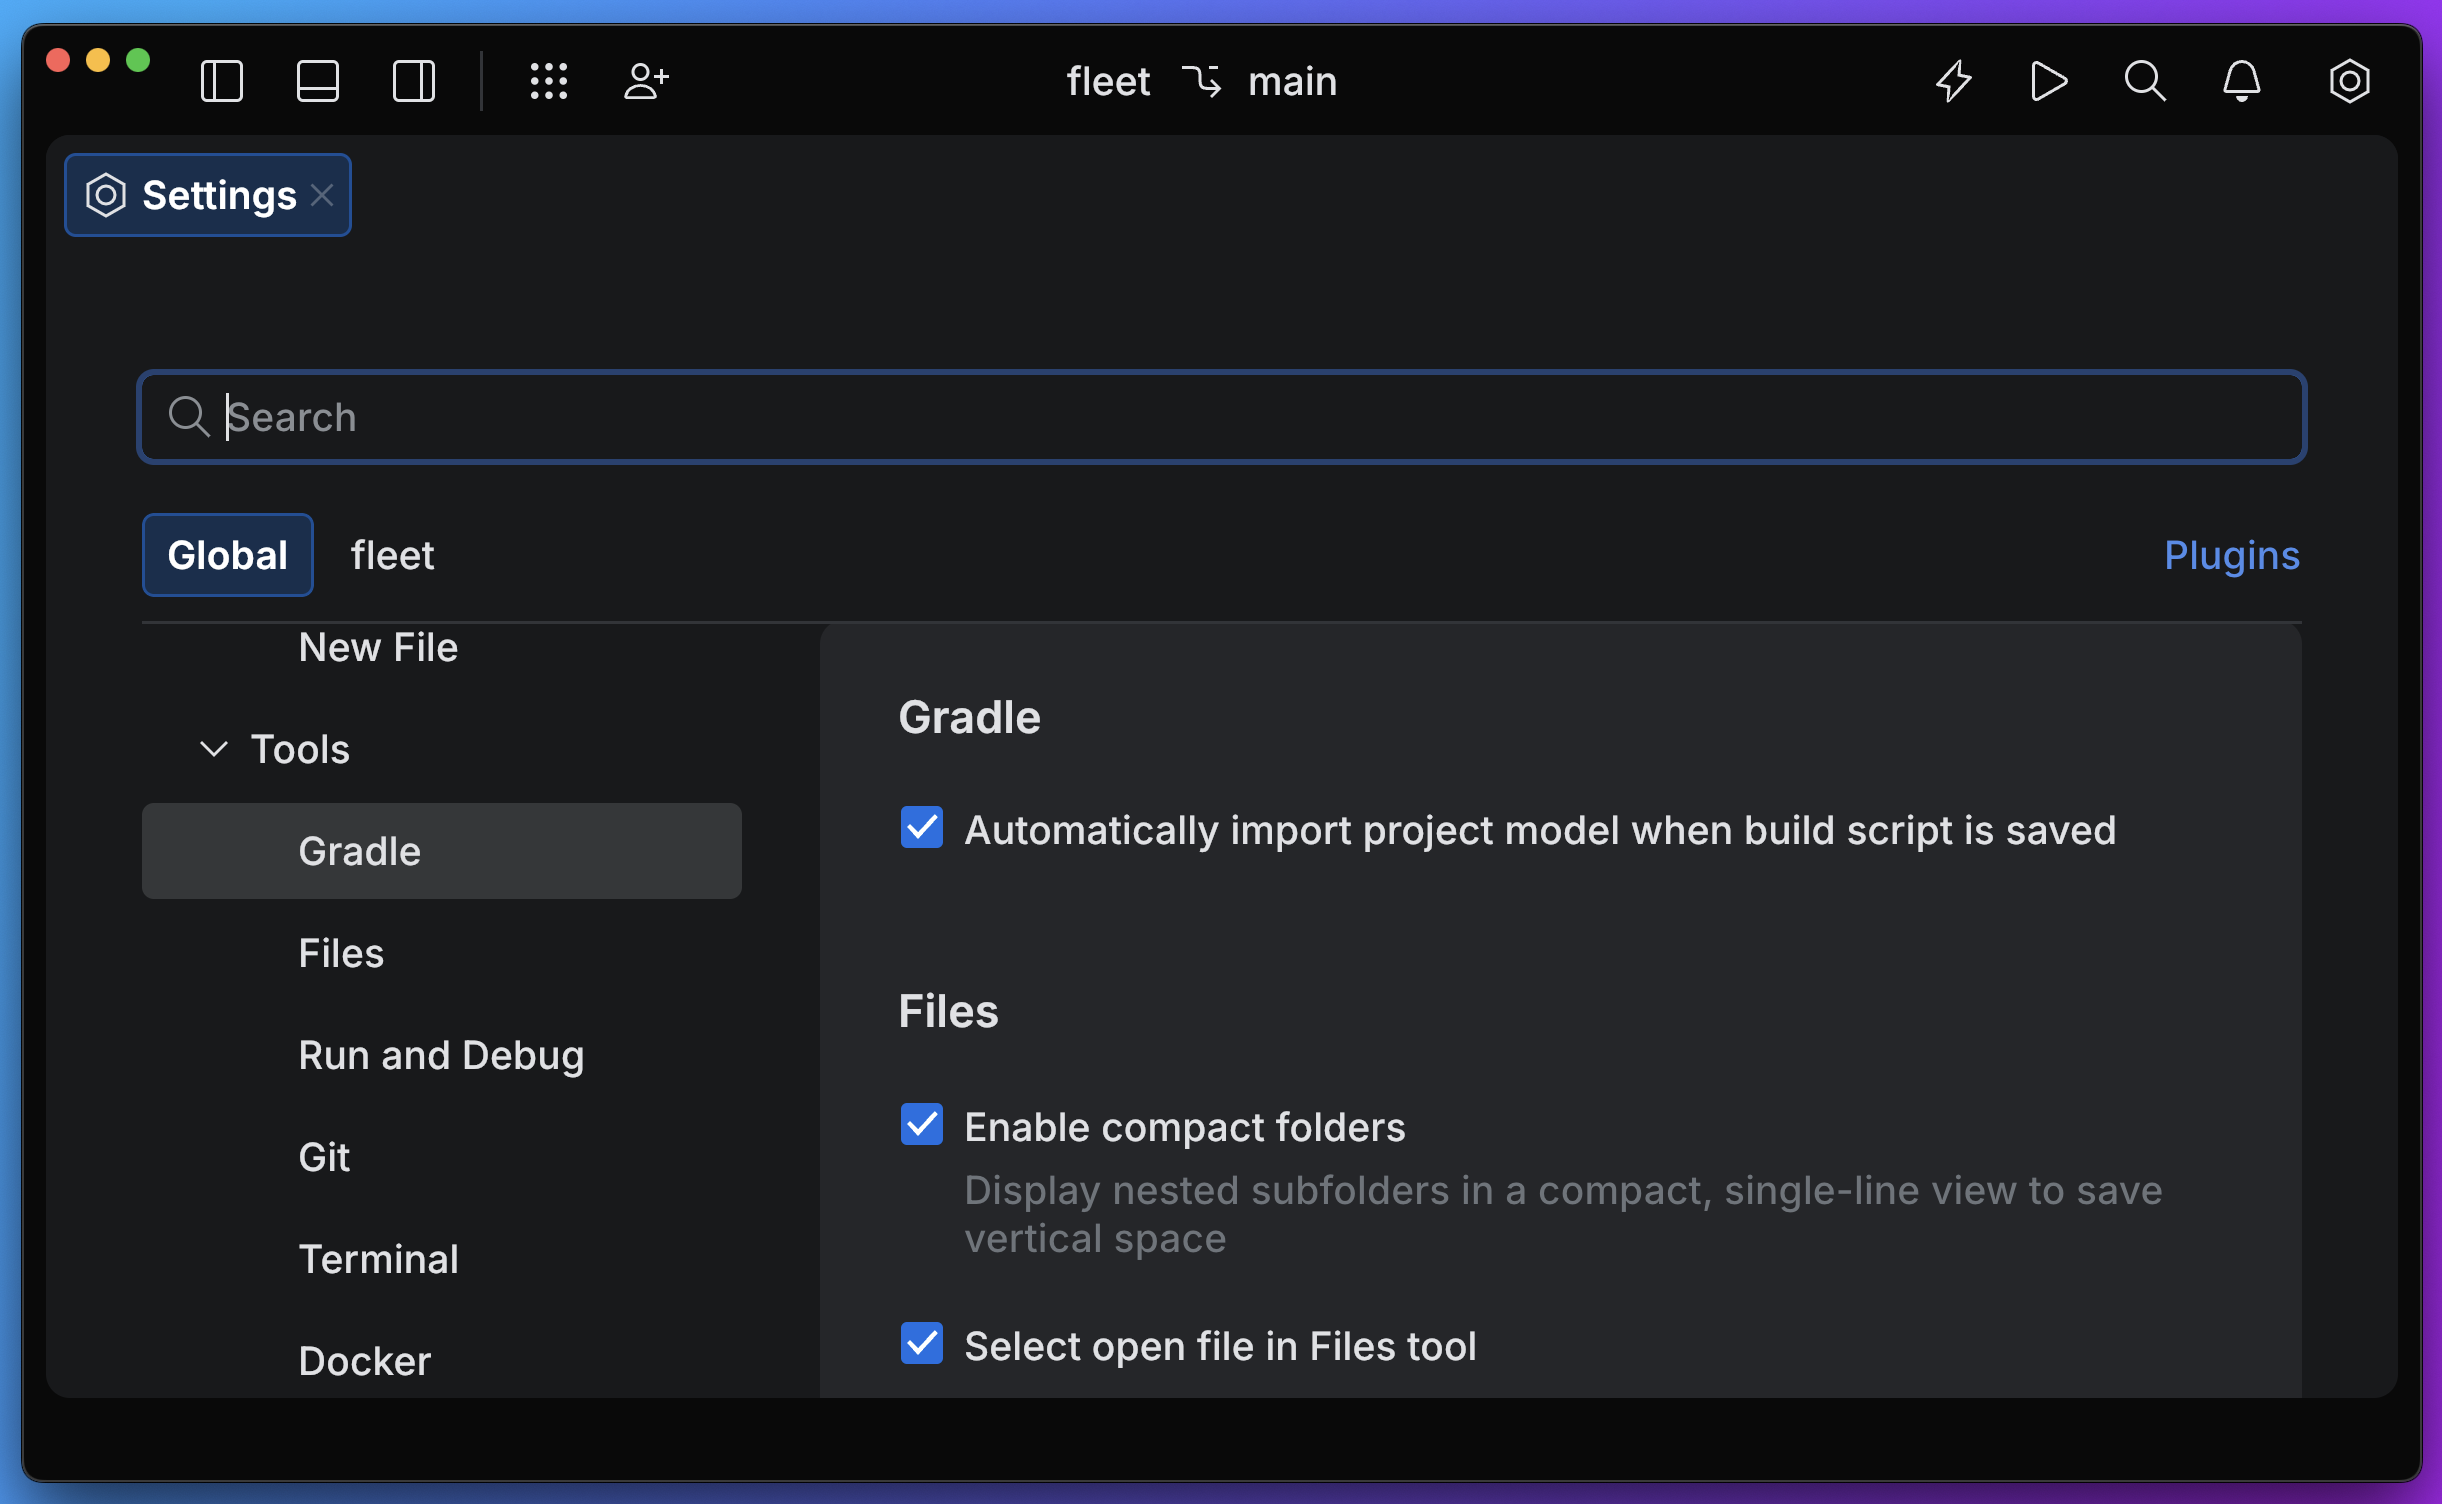Open settings via the hexagon icon
The height and width of the screenshot is (1504, 2442).
pyautogui.click(x=2349, y=81)
